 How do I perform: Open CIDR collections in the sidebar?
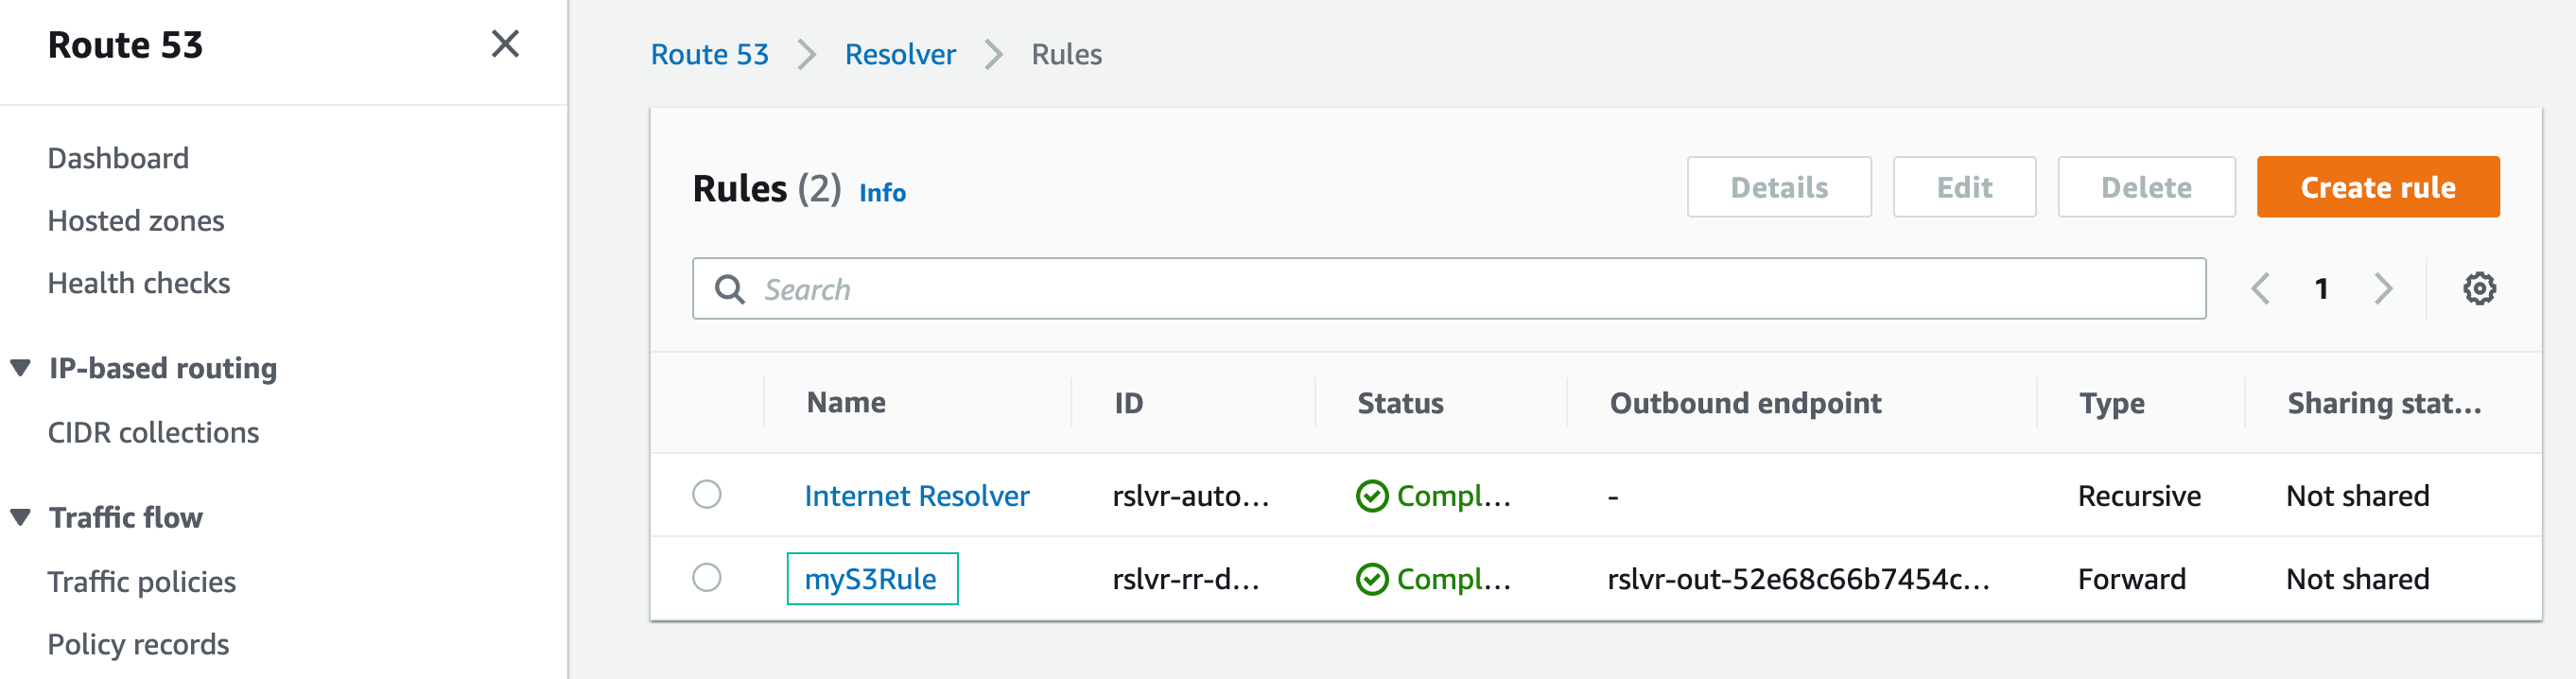coord(153,433)
